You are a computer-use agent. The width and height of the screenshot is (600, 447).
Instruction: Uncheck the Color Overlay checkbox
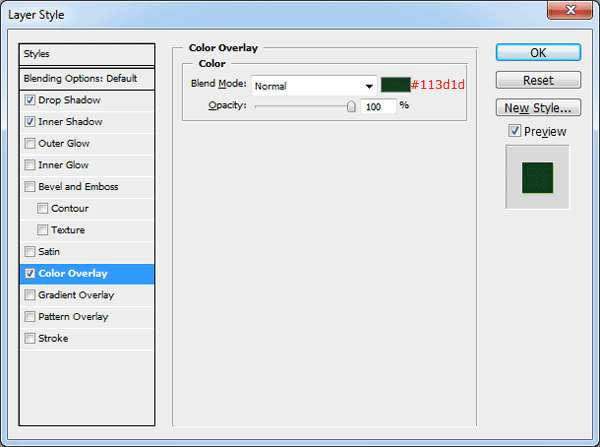30,274
